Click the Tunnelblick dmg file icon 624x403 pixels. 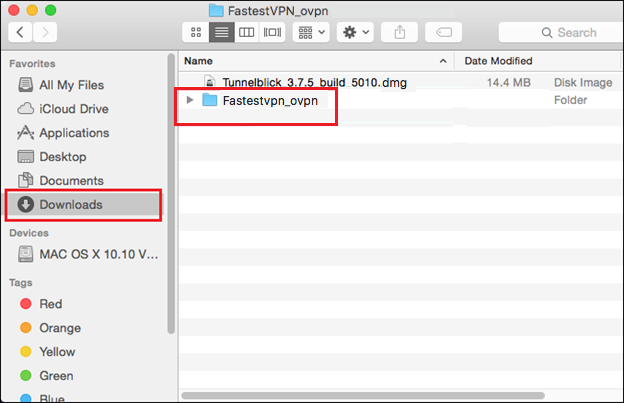pyautogui.click(x=210, y=82)
